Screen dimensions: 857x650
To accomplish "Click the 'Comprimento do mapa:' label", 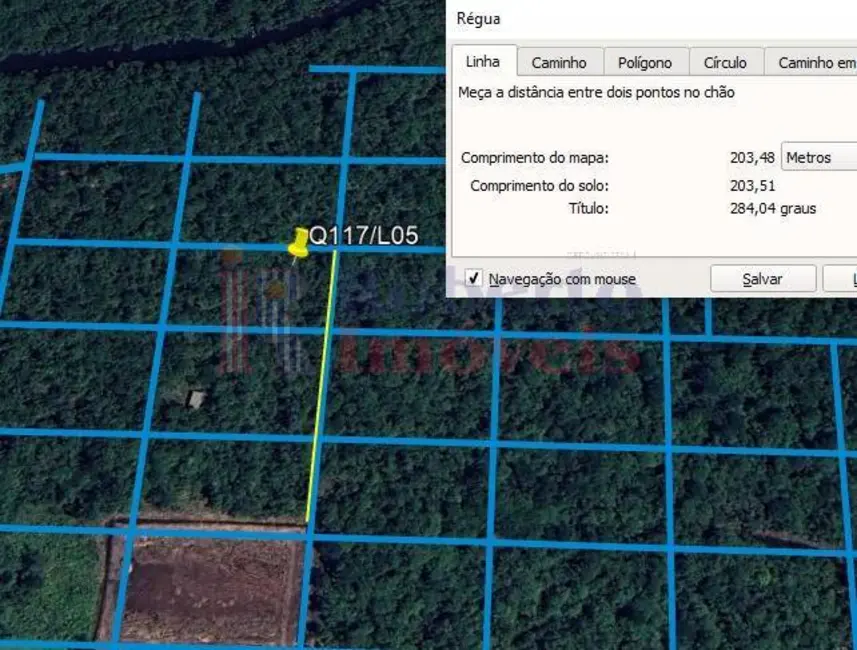I will (535, 157).
